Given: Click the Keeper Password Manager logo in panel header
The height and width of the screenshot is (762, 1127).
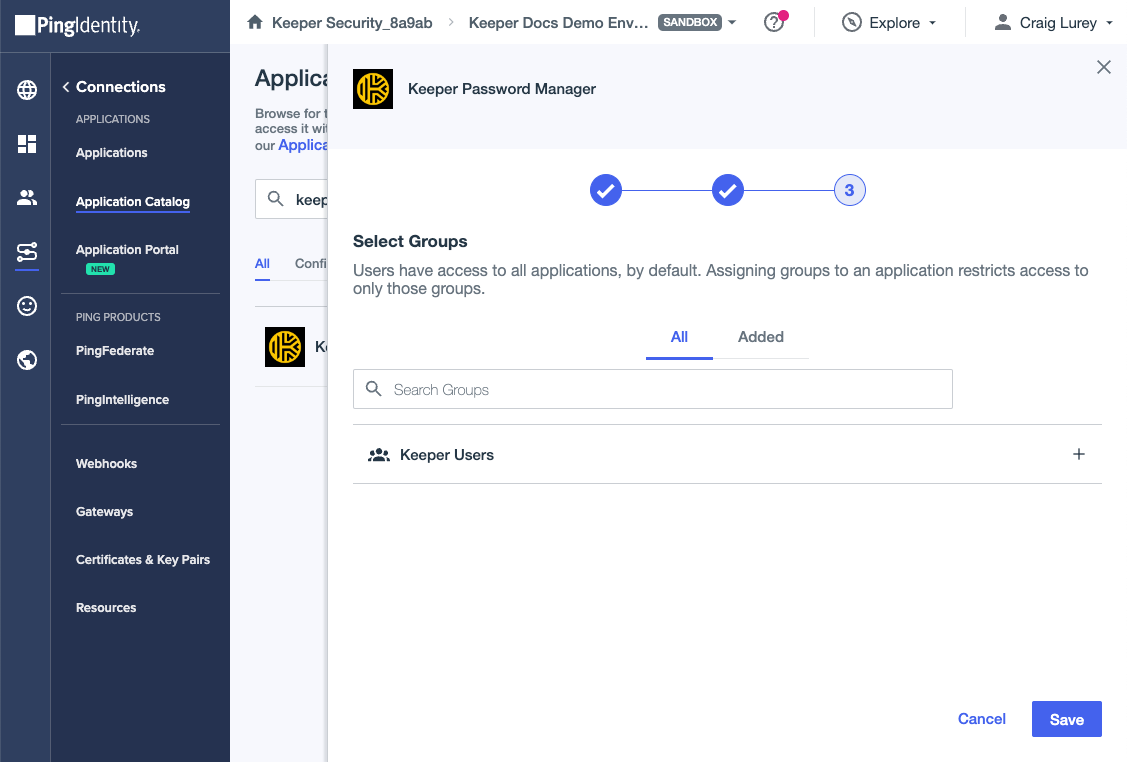Looking at the screenshot, I should [x=373, y=89].
